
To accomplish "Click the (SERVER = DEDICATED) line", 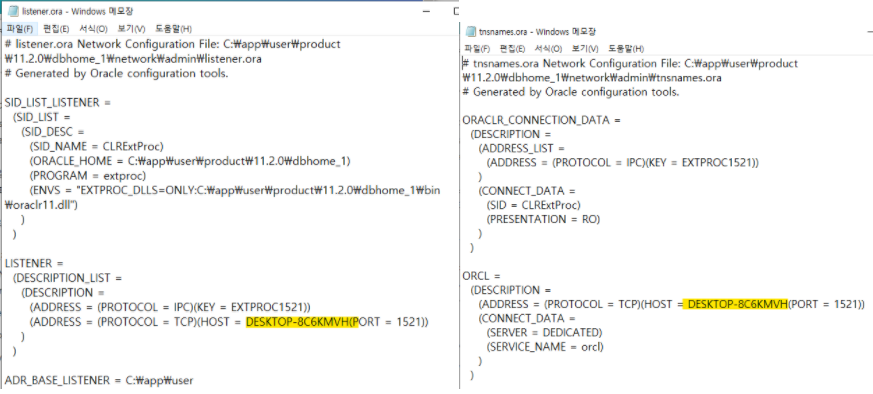I will pyautogui.click(x=545, y=333).
